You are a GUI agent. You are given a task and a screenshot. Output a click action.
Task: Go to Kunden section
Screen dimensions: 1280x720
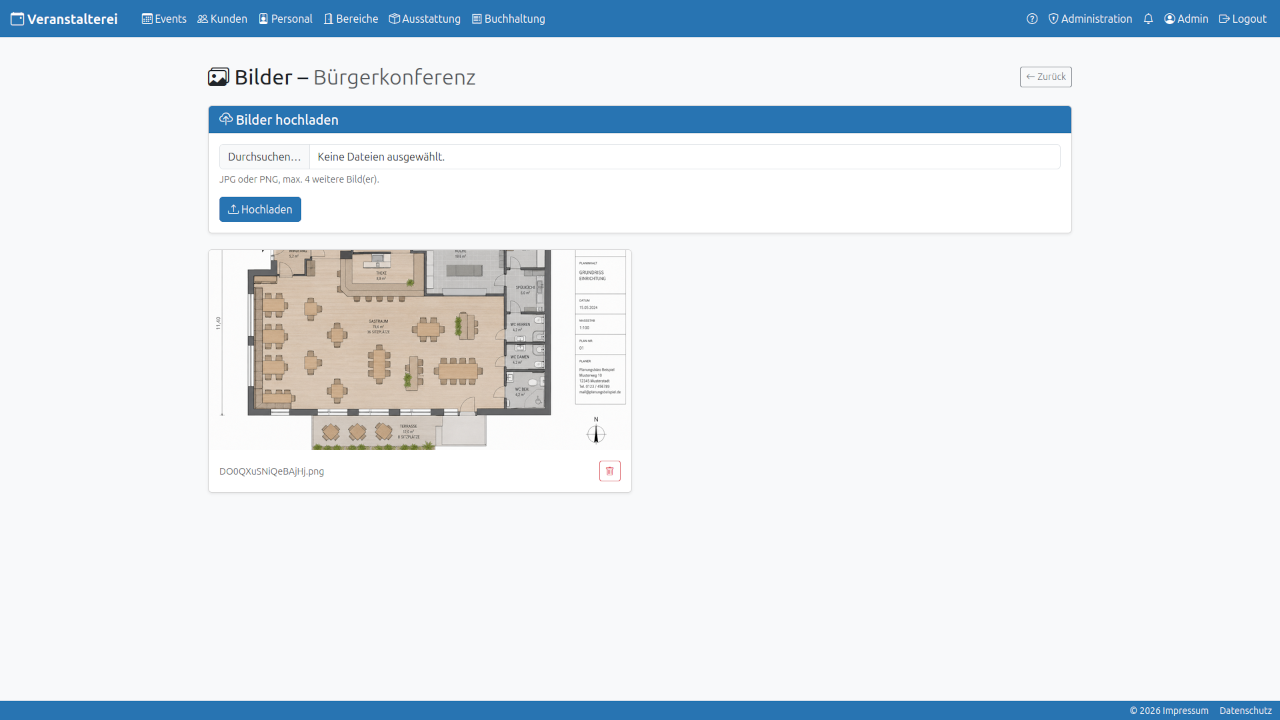click(222, 19)
